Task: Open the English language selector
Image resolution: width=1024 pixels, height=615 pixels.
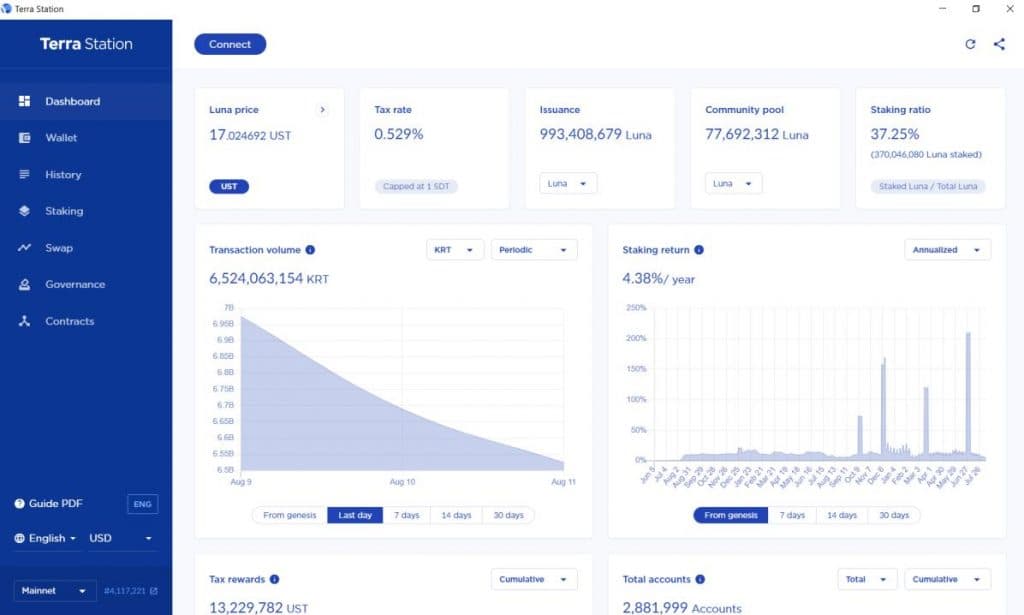Action: click(x=46, y=538)
